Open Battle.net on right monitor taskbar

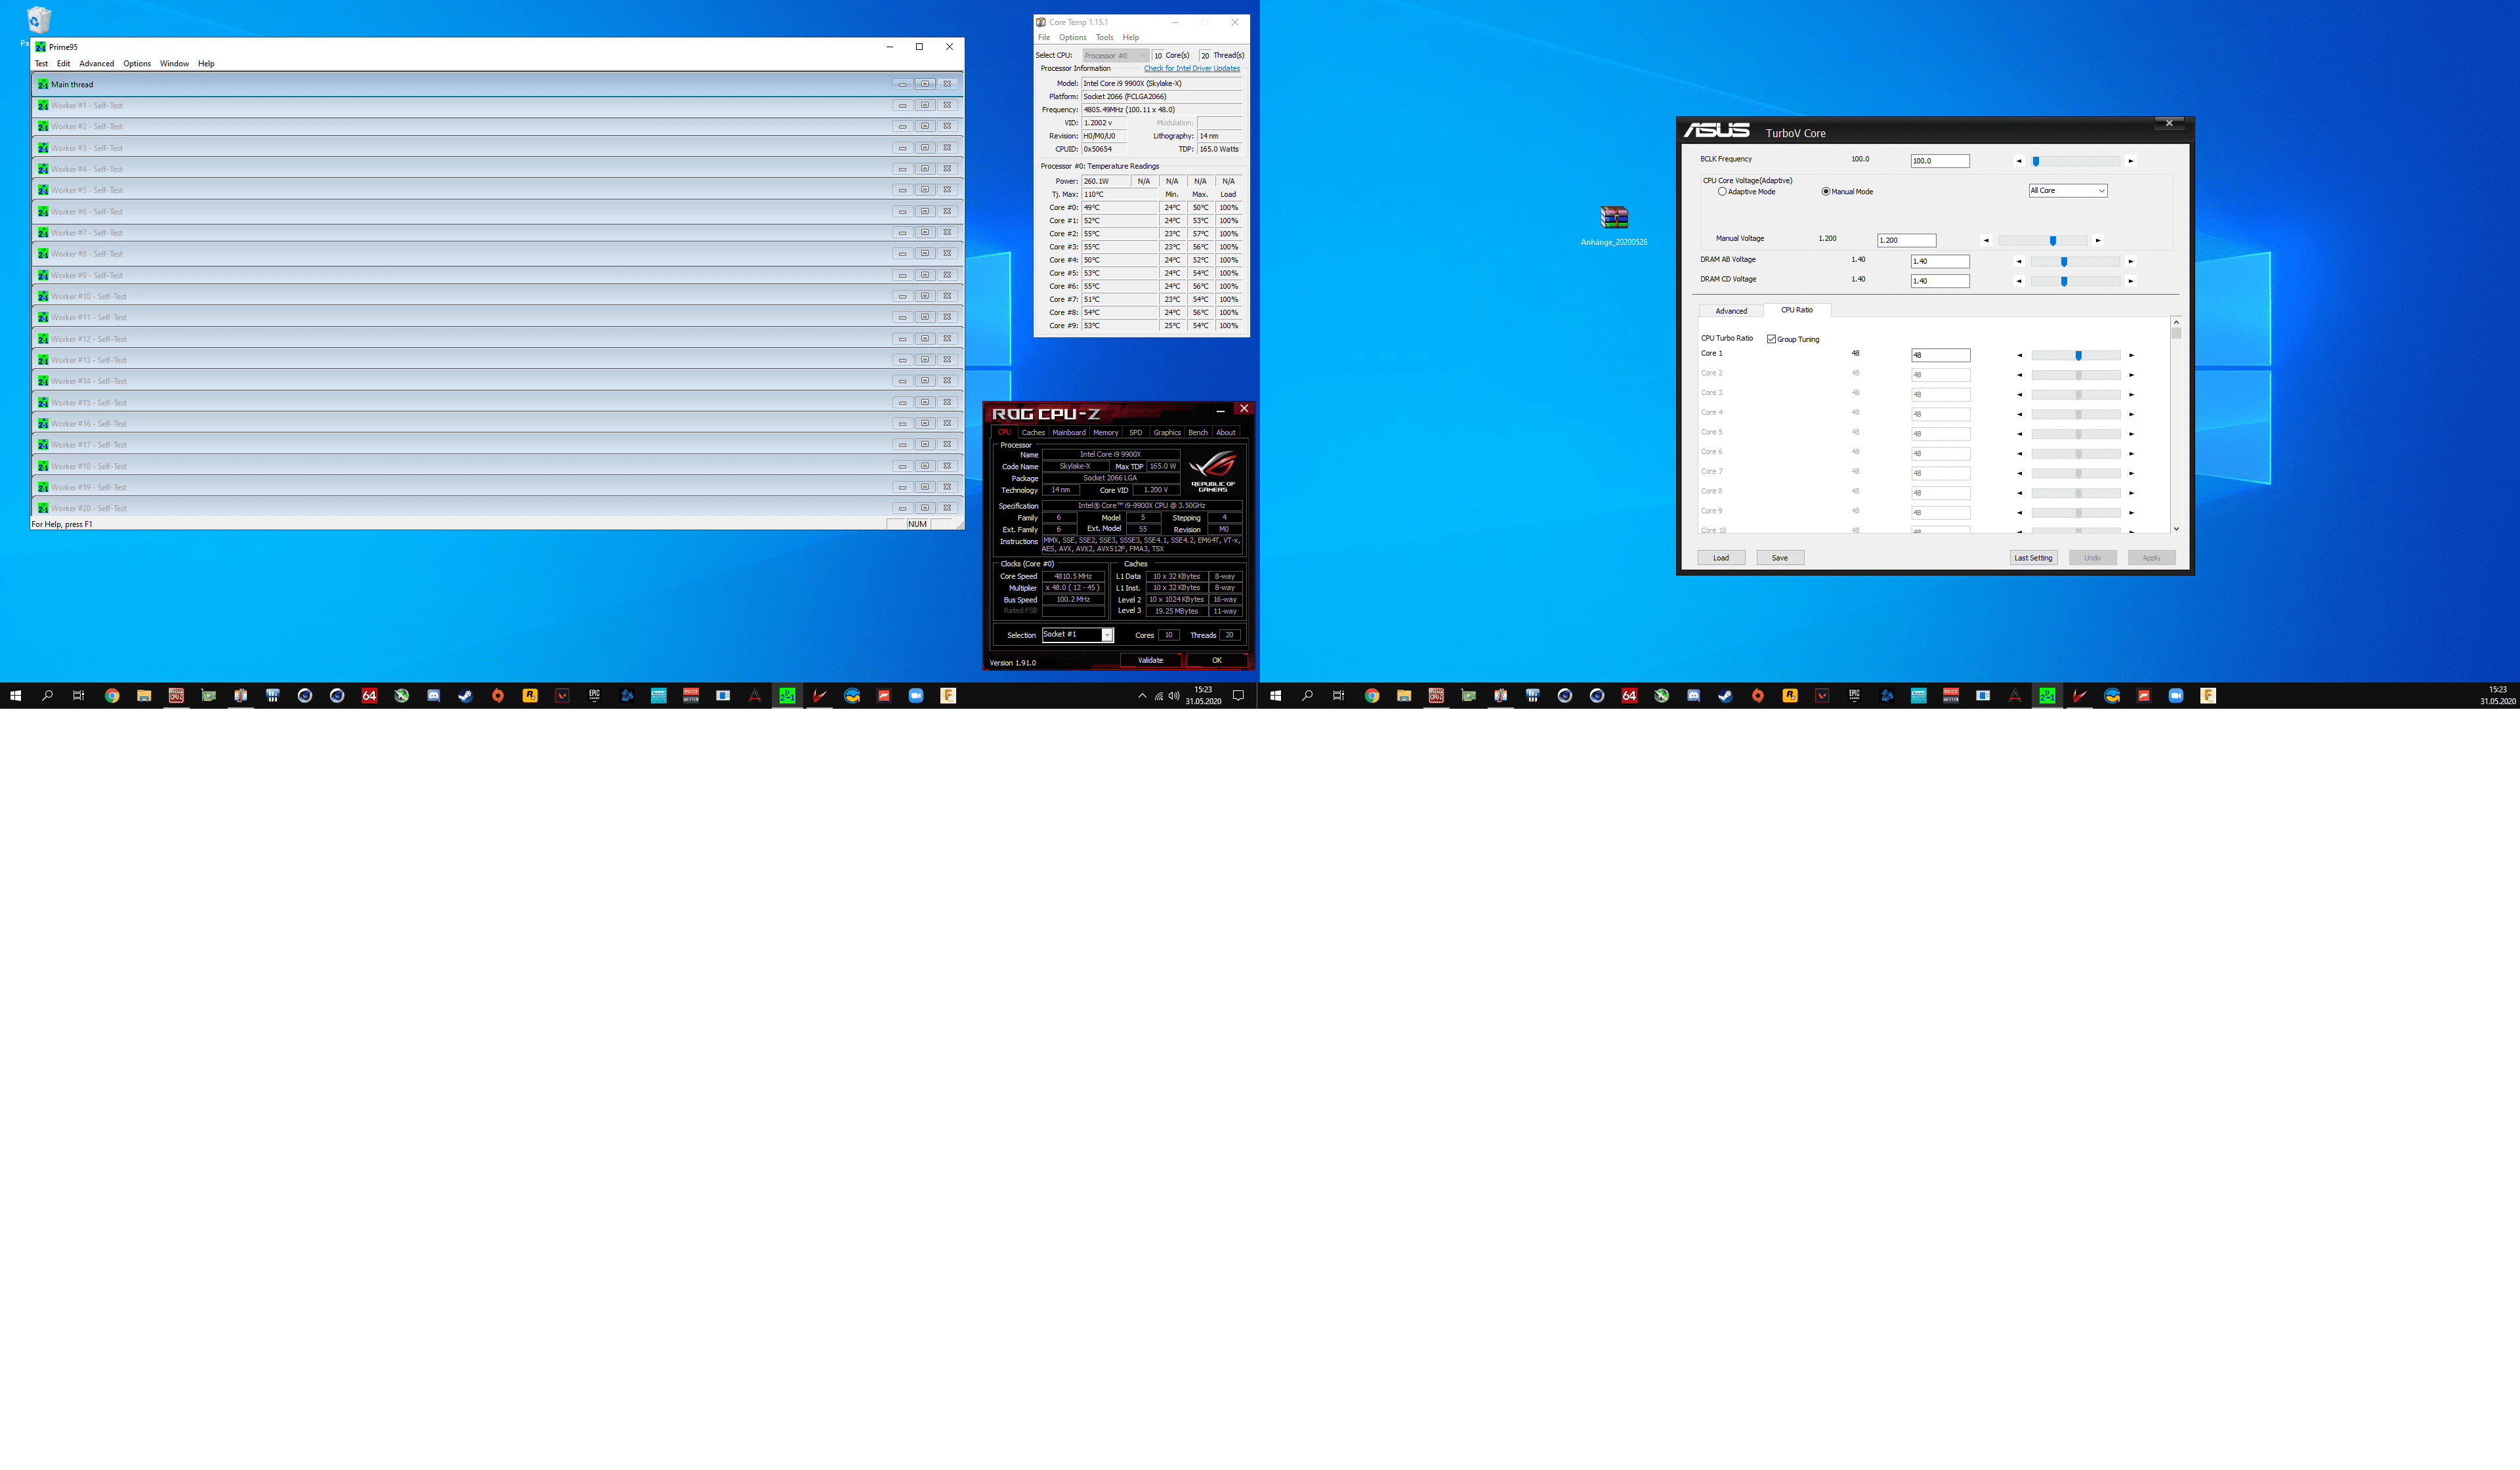click(x=1886, y=696)
